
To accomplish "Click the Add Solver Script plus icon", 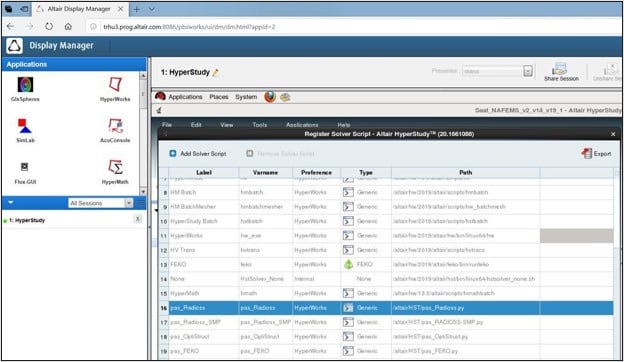I will pos(173,154).
